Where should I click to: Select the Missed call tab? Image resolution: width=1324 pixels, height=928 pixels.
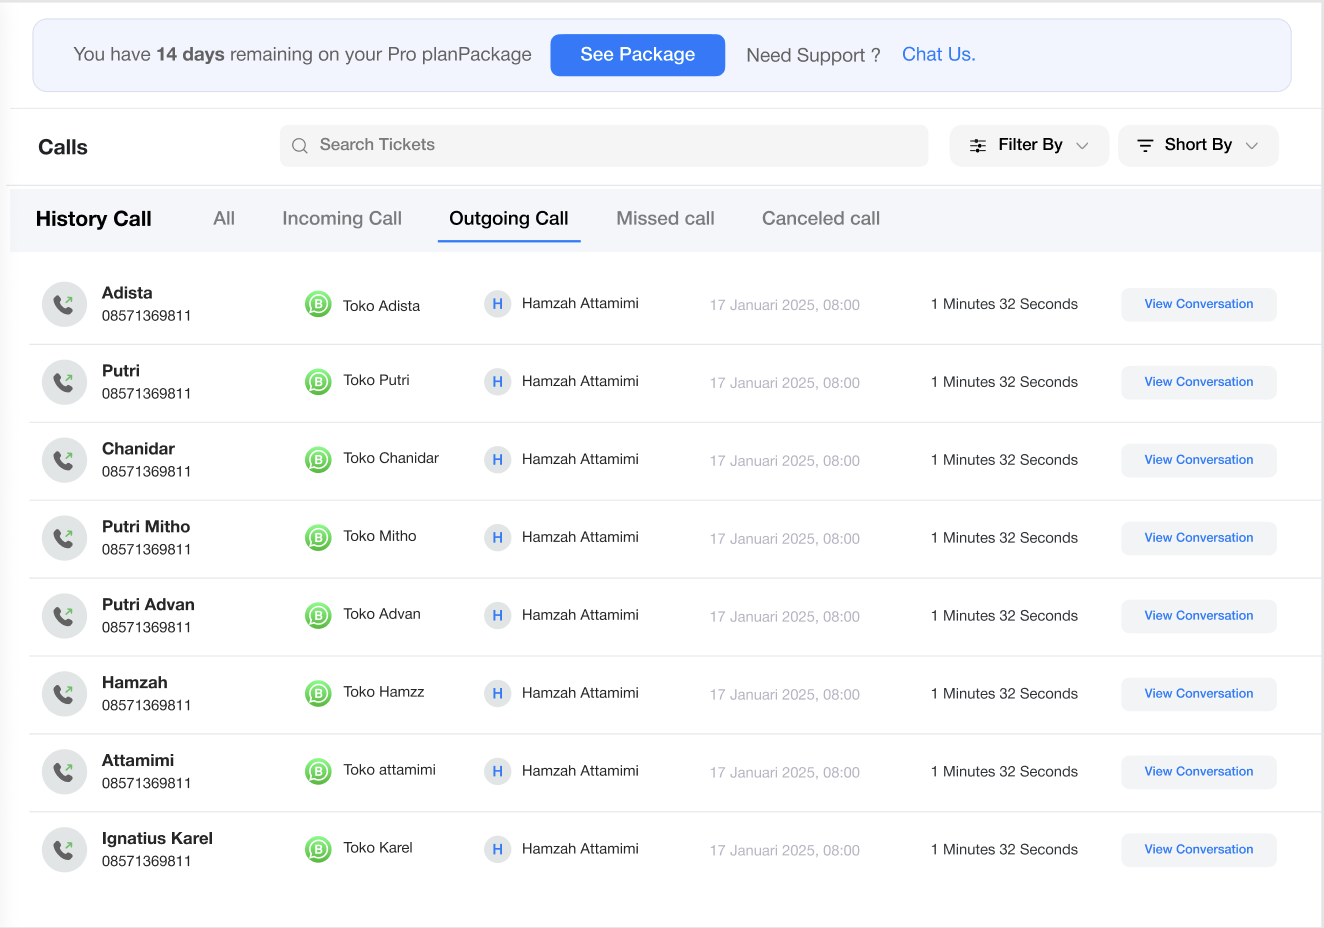(x=665, y=219)
